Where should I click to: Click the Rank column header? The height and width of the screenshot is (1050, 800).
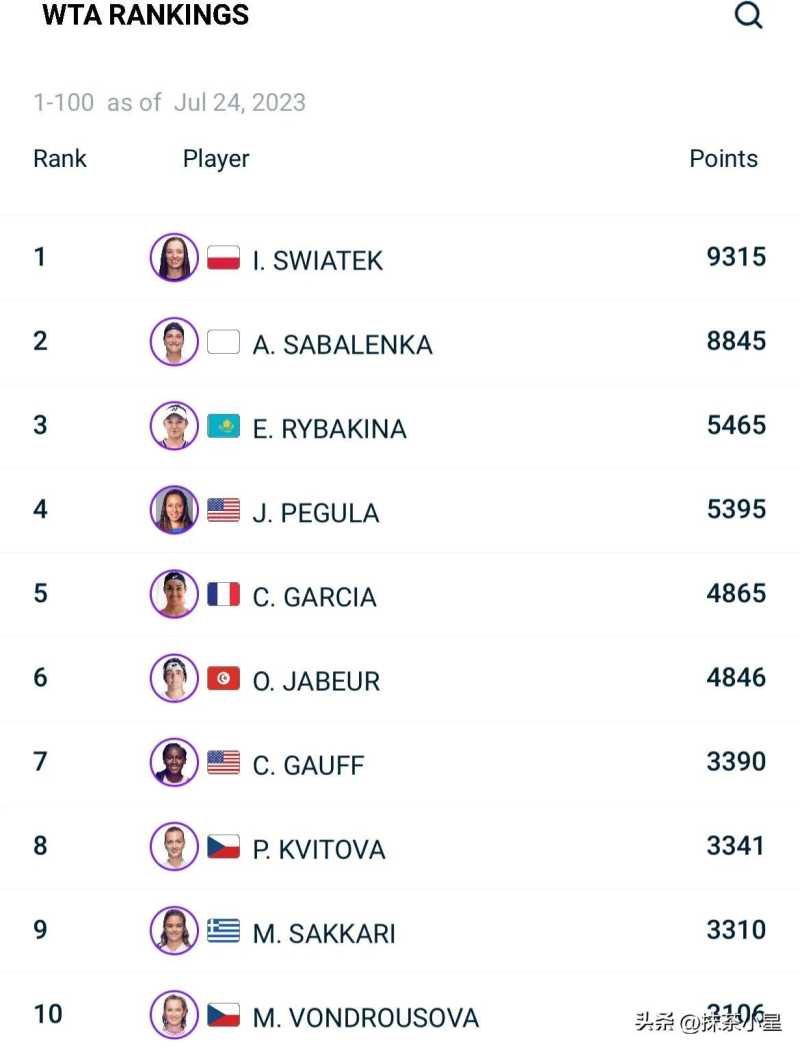(x=60, y=159)
